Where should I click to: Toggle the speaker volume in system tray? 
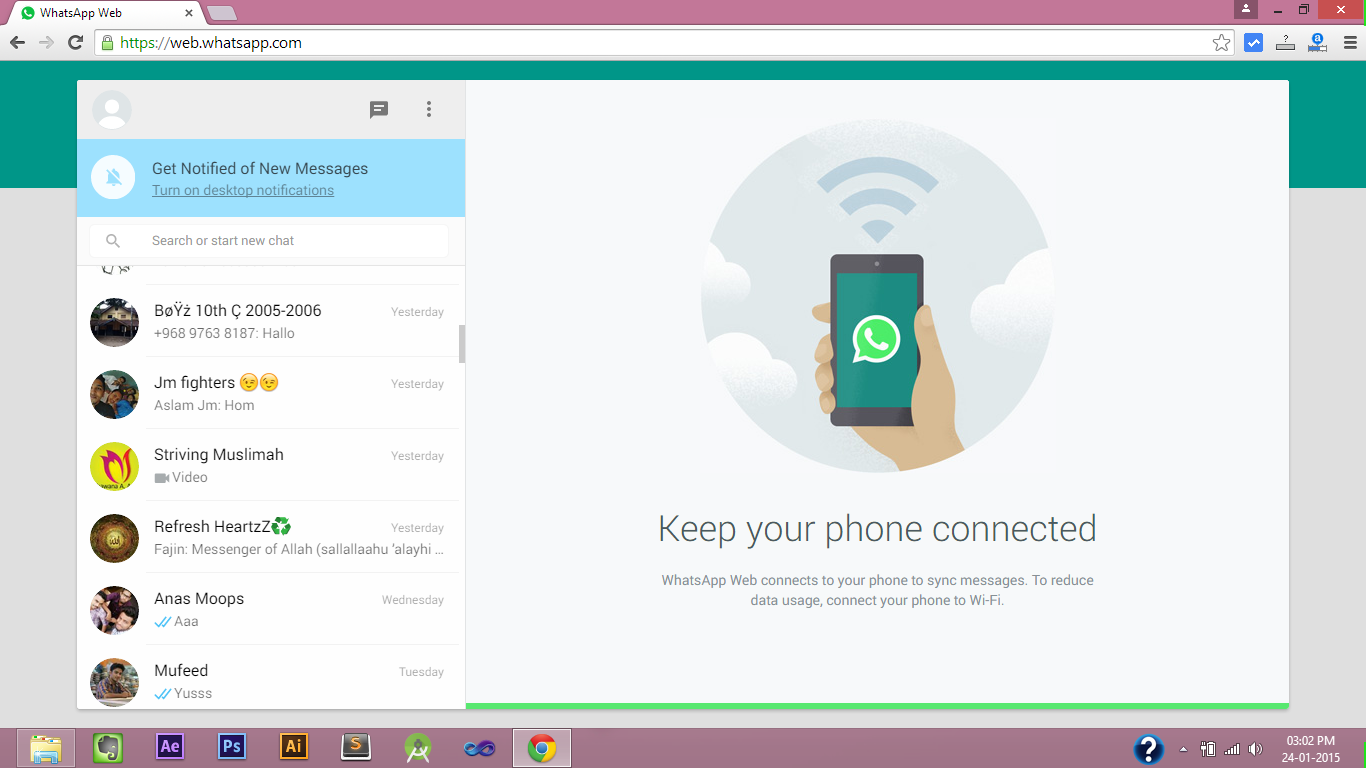click(x=1255, y=748)
